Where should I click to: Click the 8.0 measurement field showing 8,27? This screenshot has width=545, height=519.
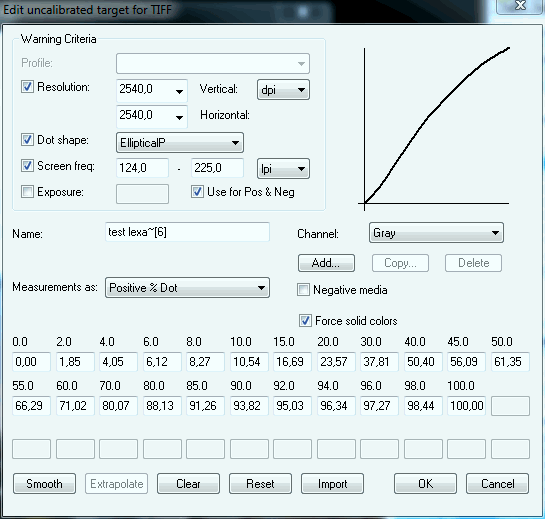tap(205, 362)
